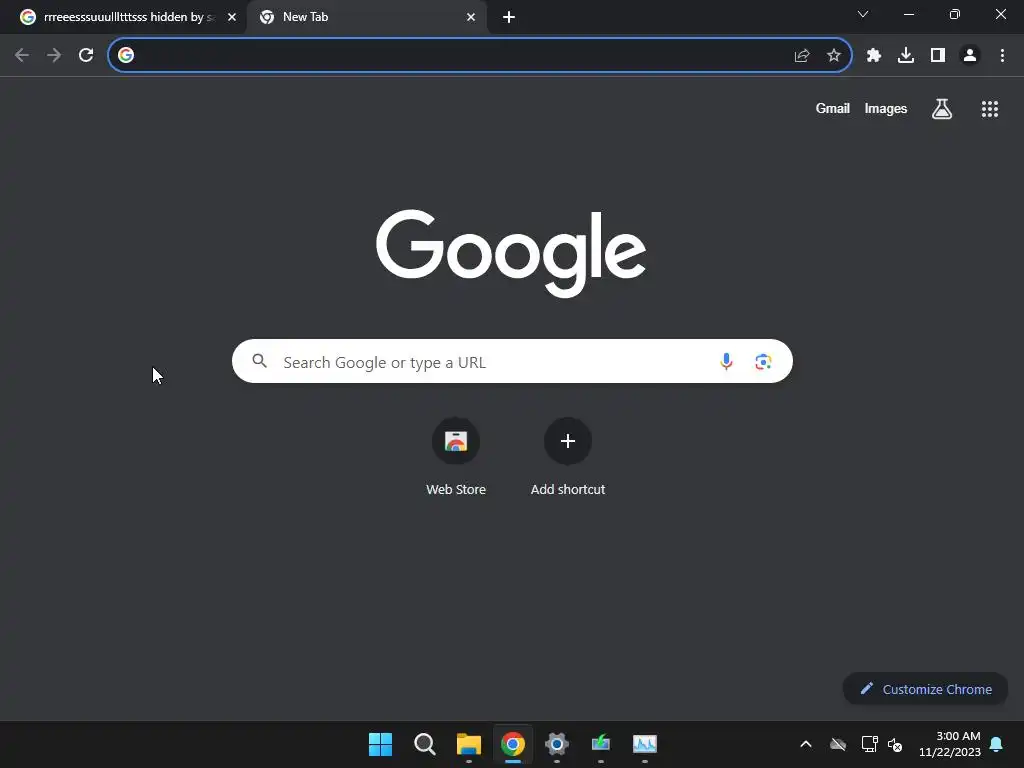This screenshot has width=1024, height=768.
Task: Focus the Search Google or type a URL box
Action: click(x=512, y=361)
